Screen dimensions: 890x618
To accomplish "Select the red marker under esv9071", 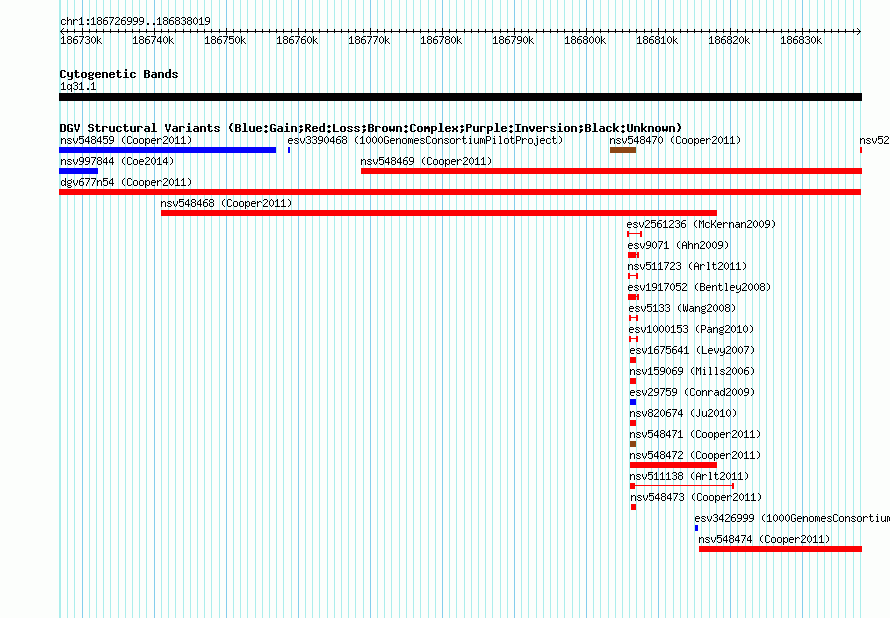I will (633, 255).
